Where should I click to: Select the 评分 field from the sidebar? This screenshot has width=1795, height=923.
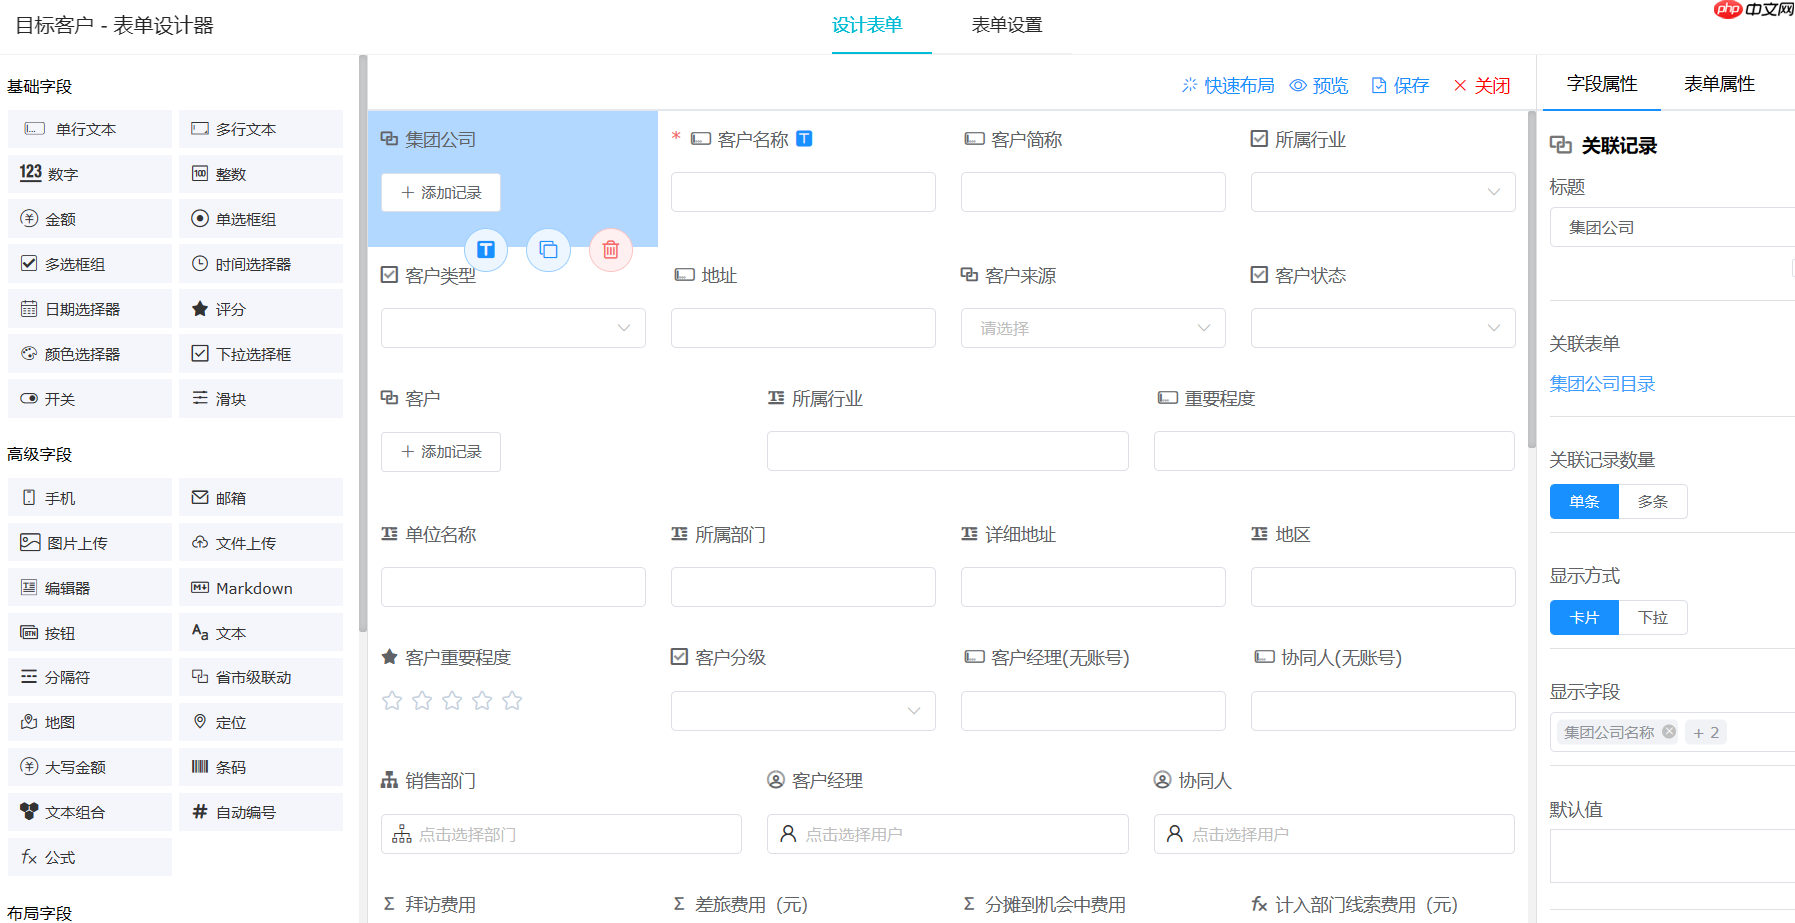pos(227,308)
